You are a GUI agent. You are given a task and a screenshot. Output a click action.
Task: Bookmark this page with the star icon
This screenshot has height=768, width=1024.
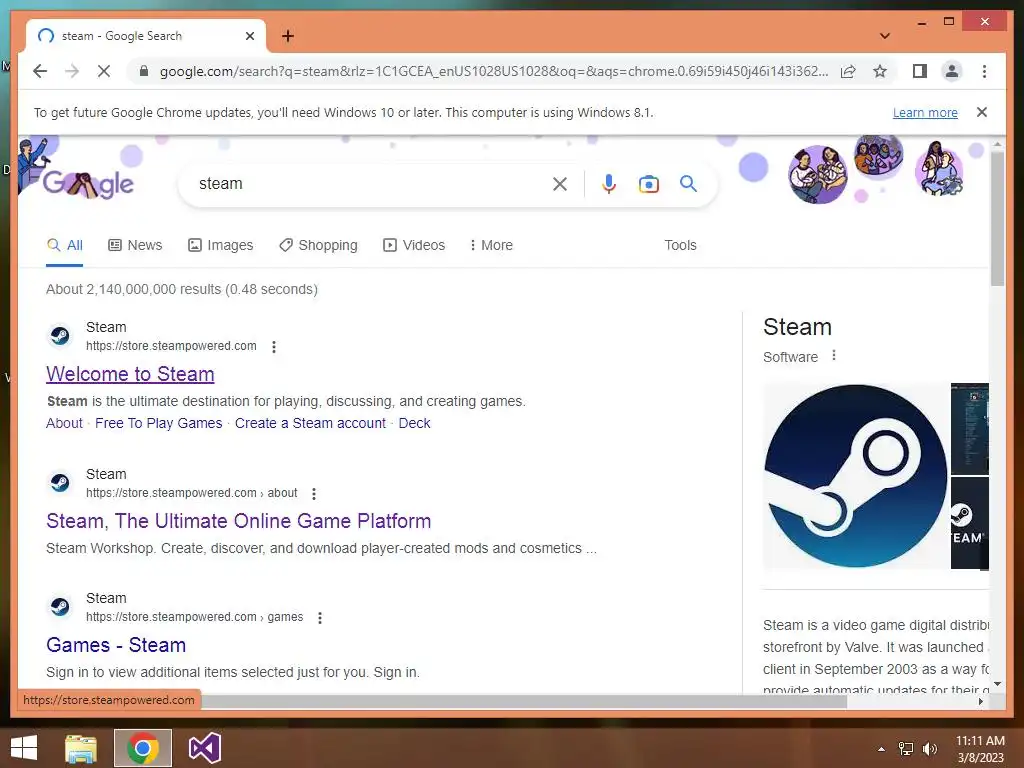pos(880,71)
